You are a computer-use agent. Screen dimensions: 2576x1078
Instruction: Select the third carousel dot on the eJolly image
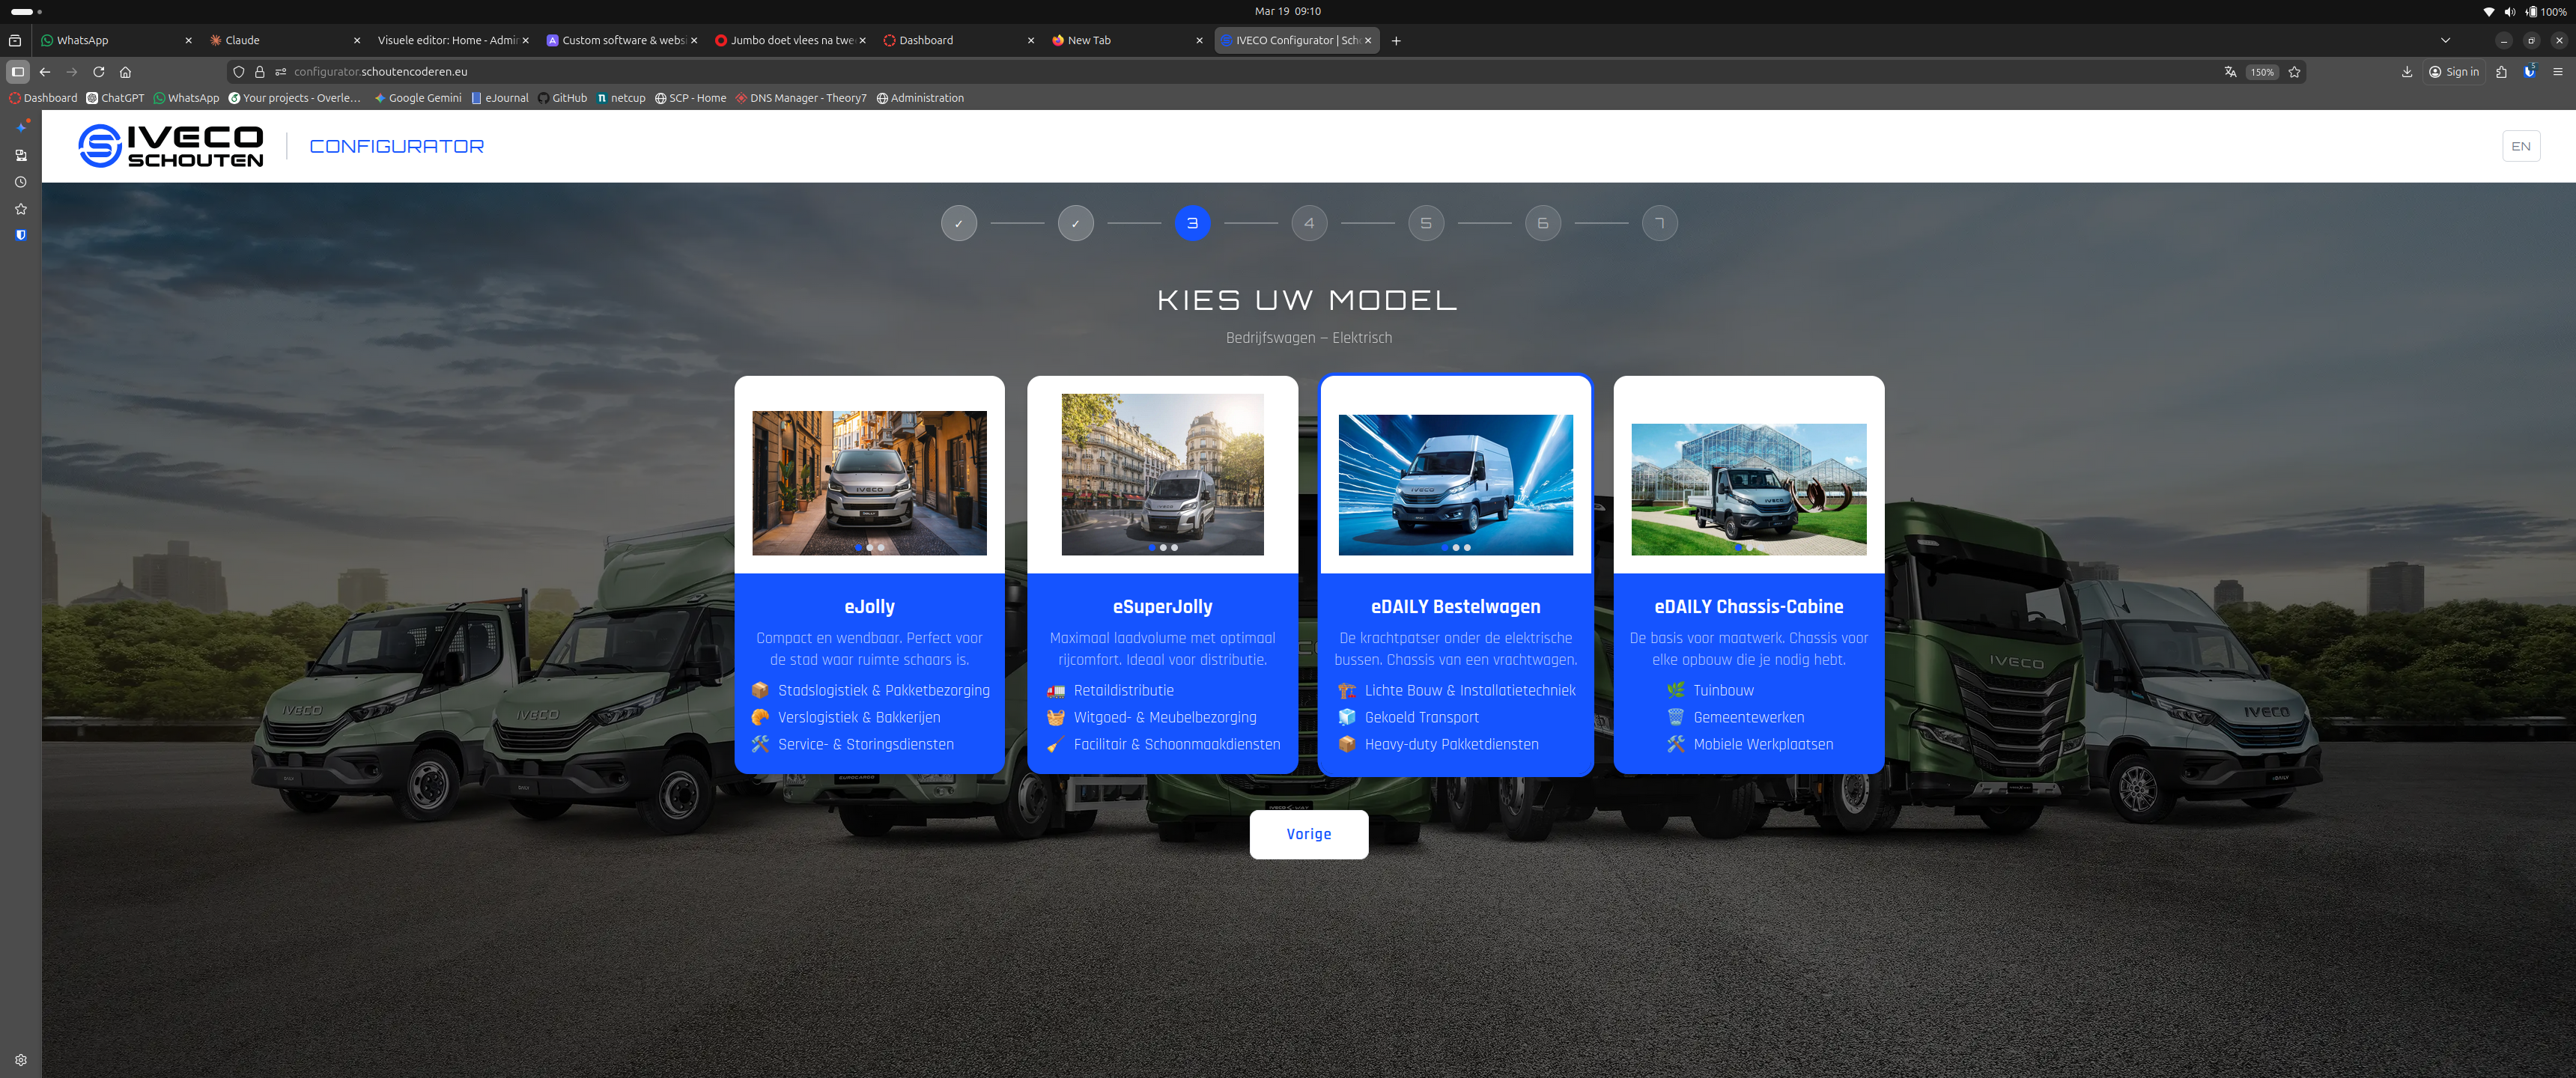(881, 548)
